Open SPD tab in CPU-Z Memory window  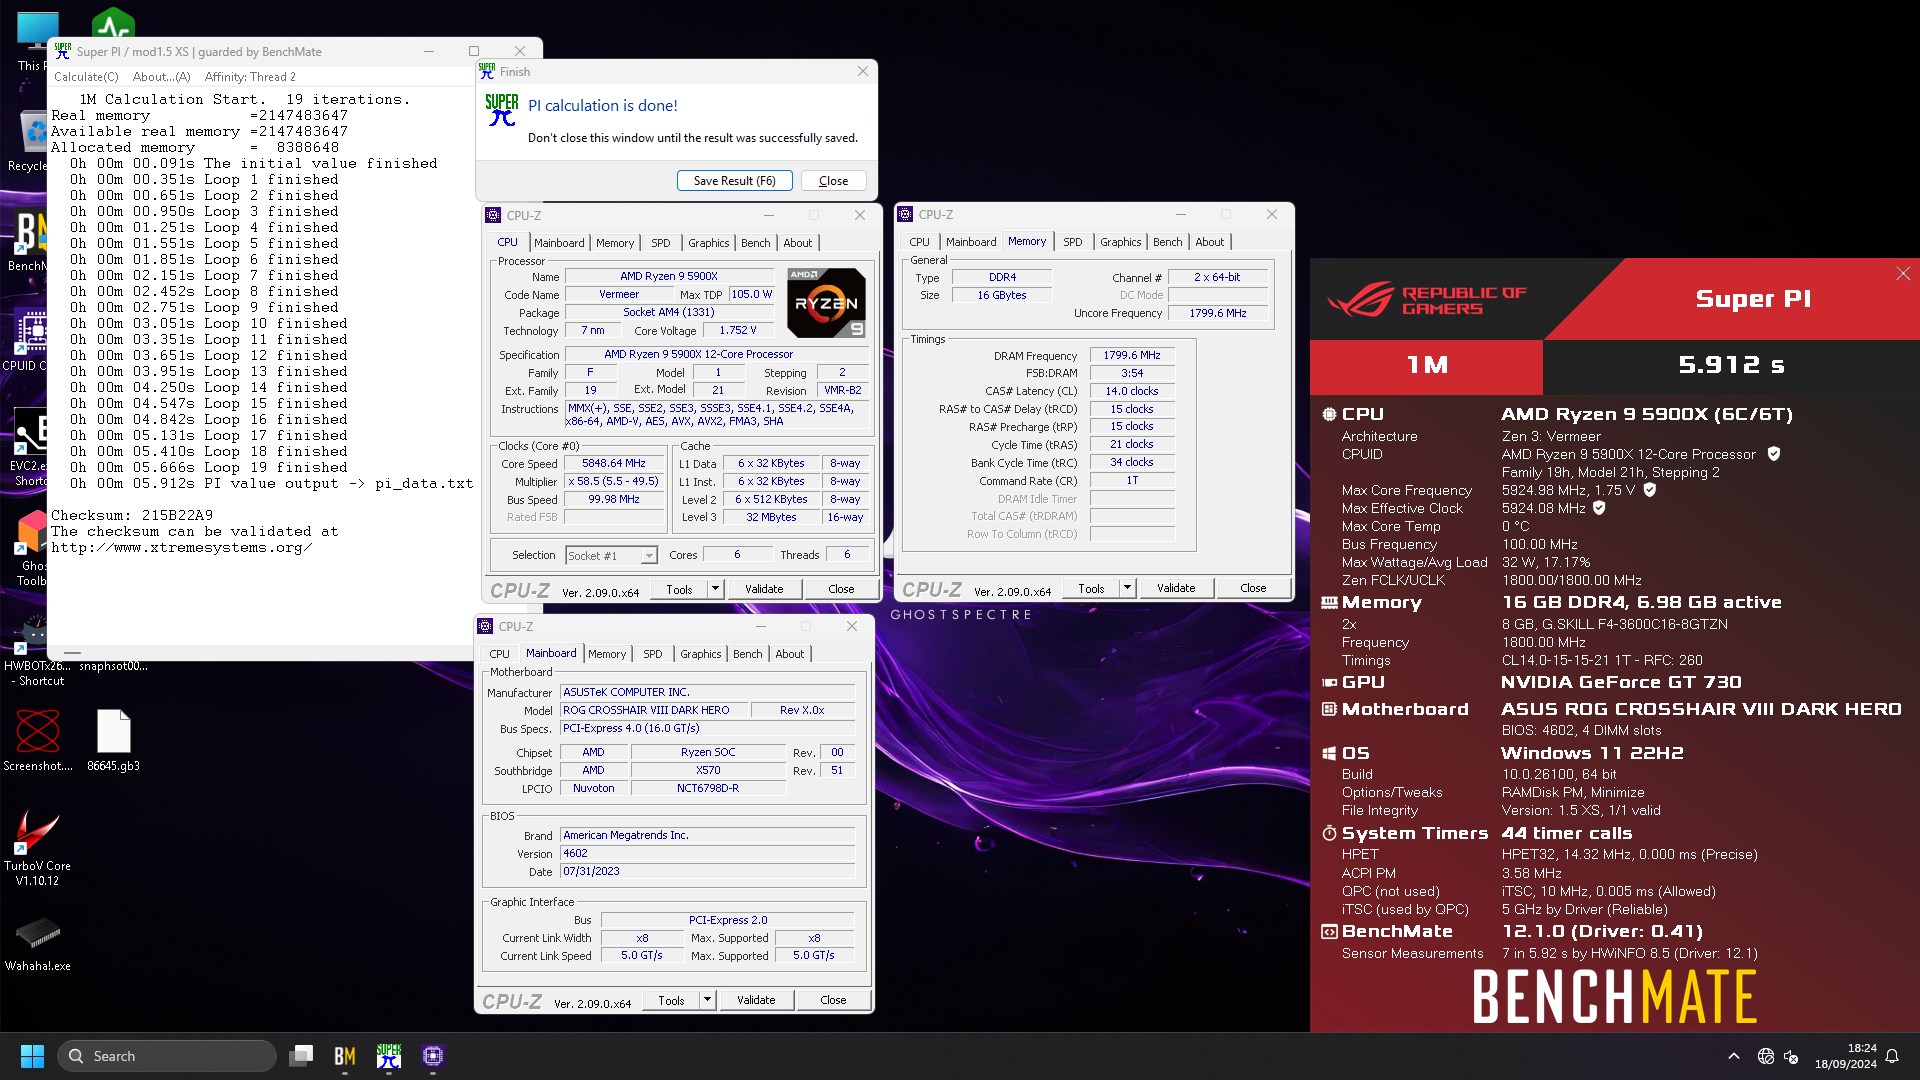point(1073,242)
